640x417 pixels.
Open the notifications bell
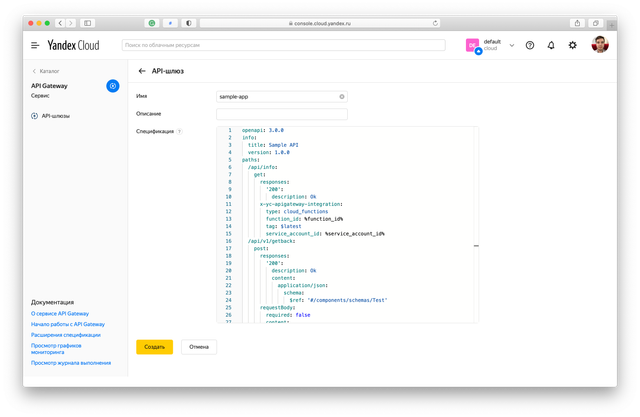pyautogui.click(x=551, y=45)
